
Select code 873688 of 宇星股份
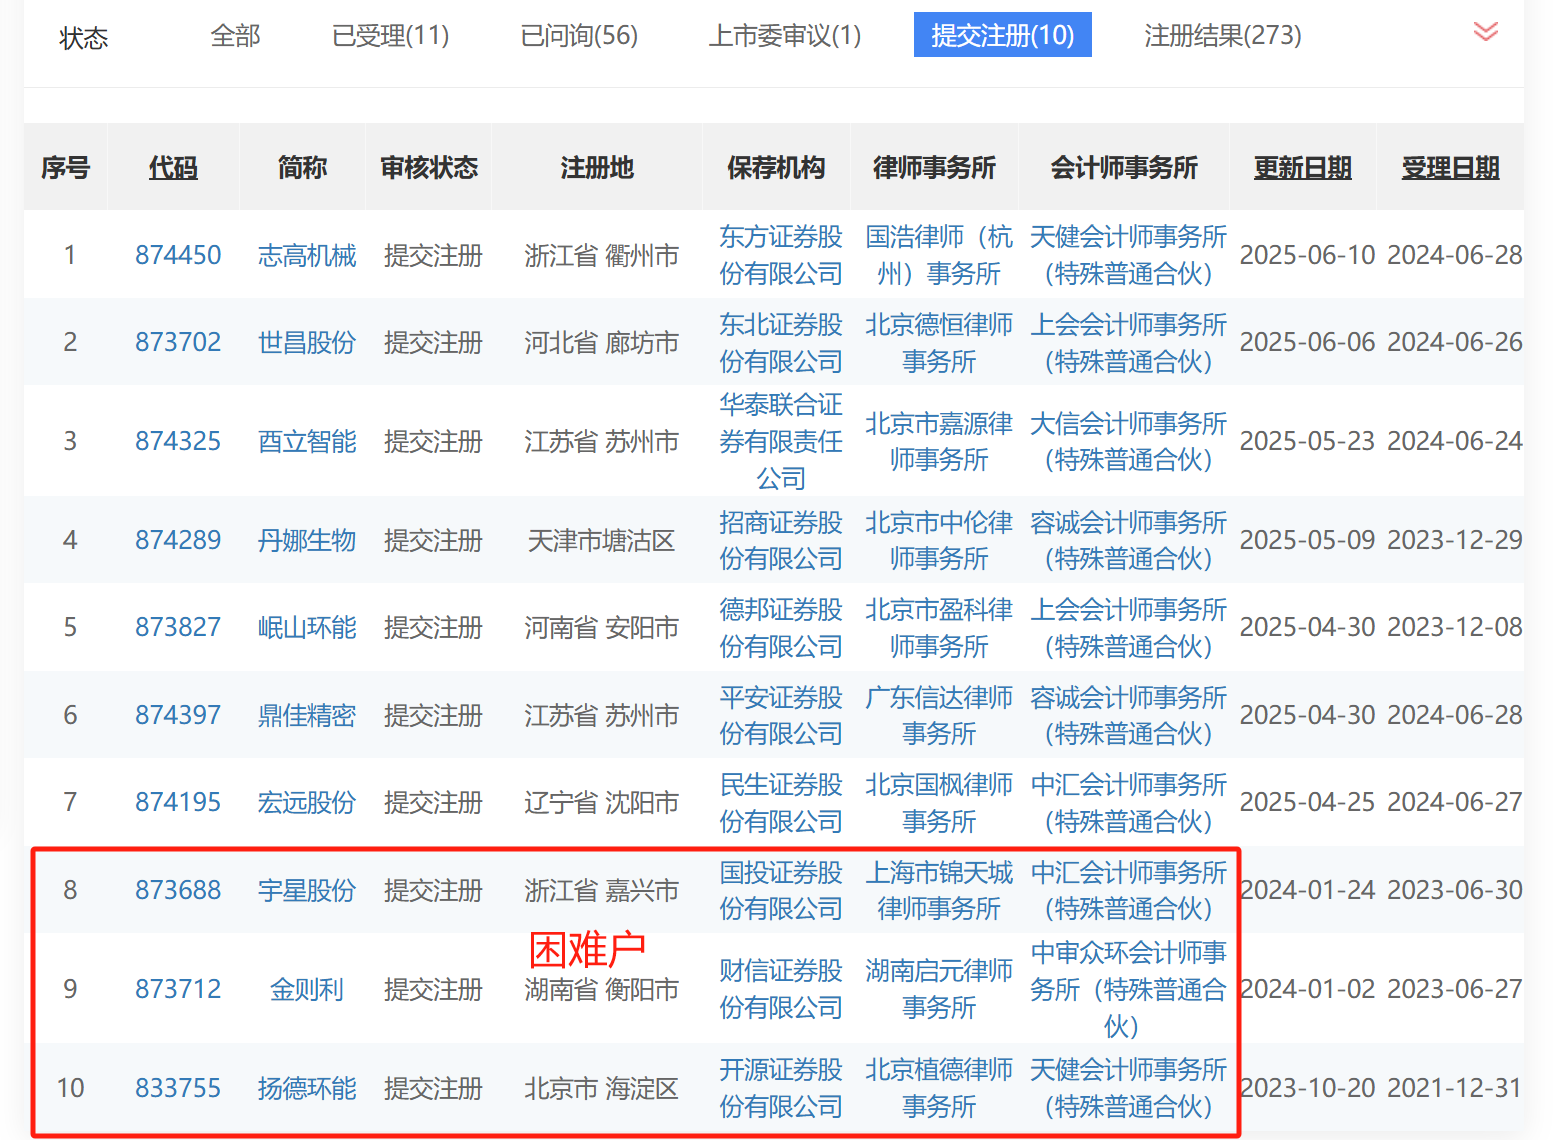178,890
